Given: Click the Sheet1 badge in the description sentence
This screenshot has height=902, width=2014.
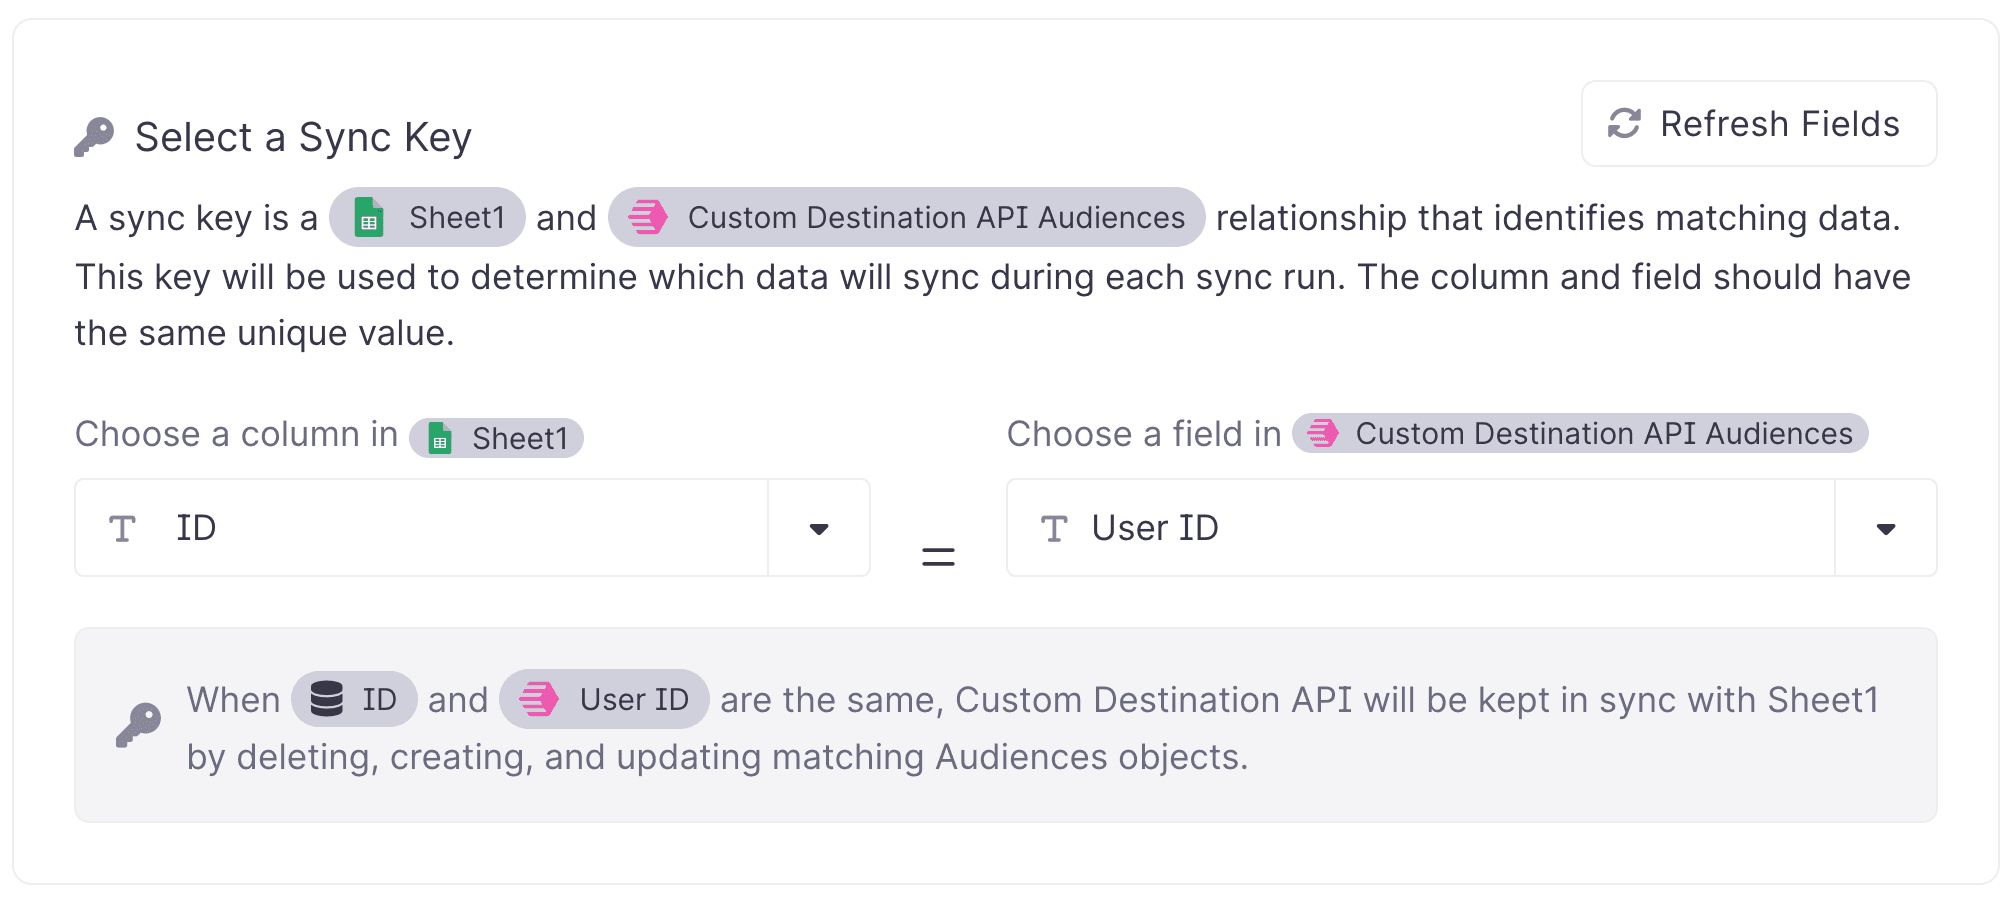Looking at the screenshot, I should tap(426, 217).
